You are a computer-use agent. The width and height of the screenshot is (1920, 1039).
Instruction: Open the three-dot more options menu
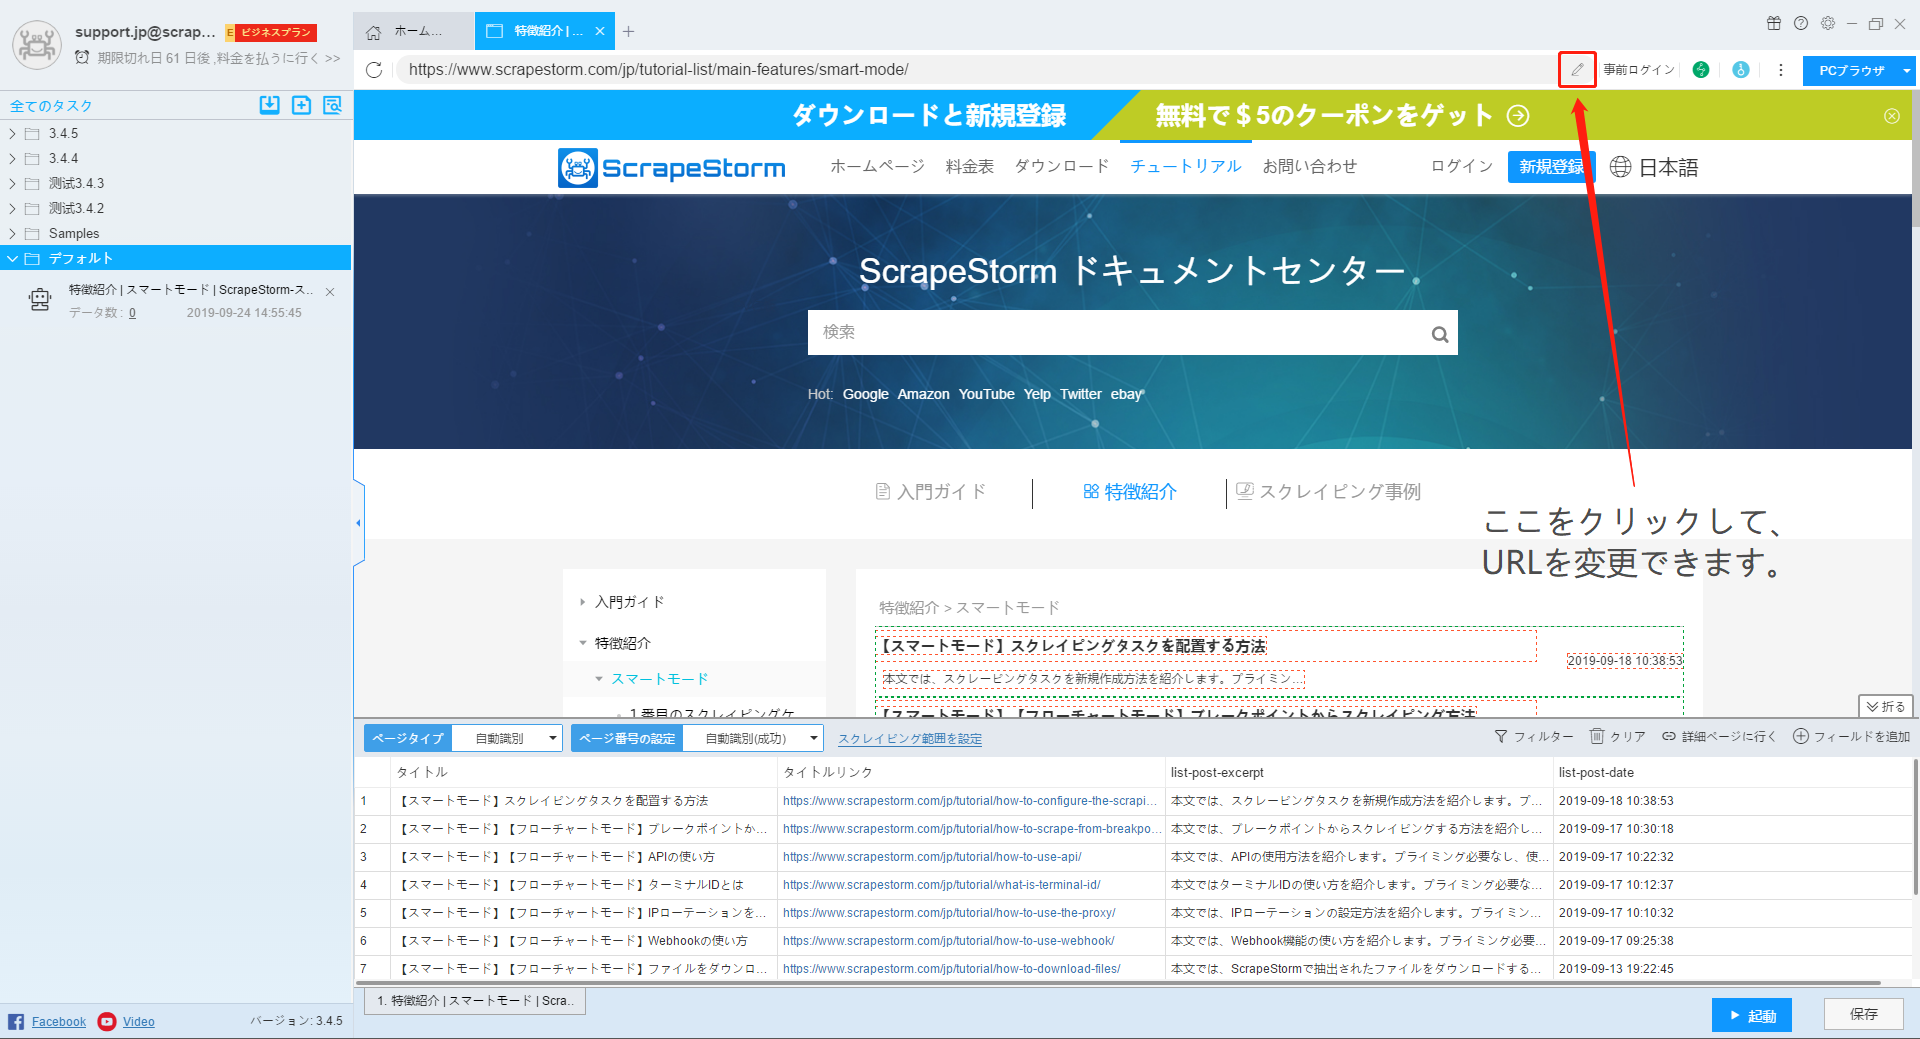[x=1780, y=70]
